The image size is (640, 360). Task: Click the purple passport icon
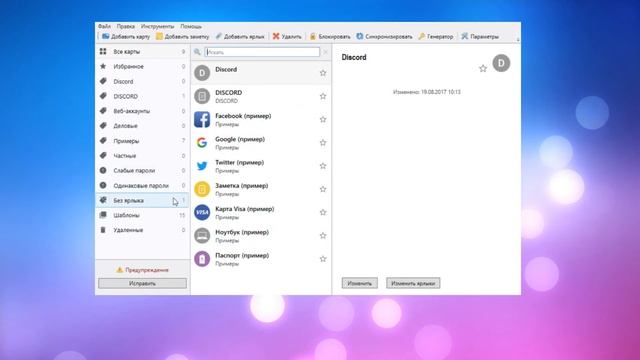[202, 259]
